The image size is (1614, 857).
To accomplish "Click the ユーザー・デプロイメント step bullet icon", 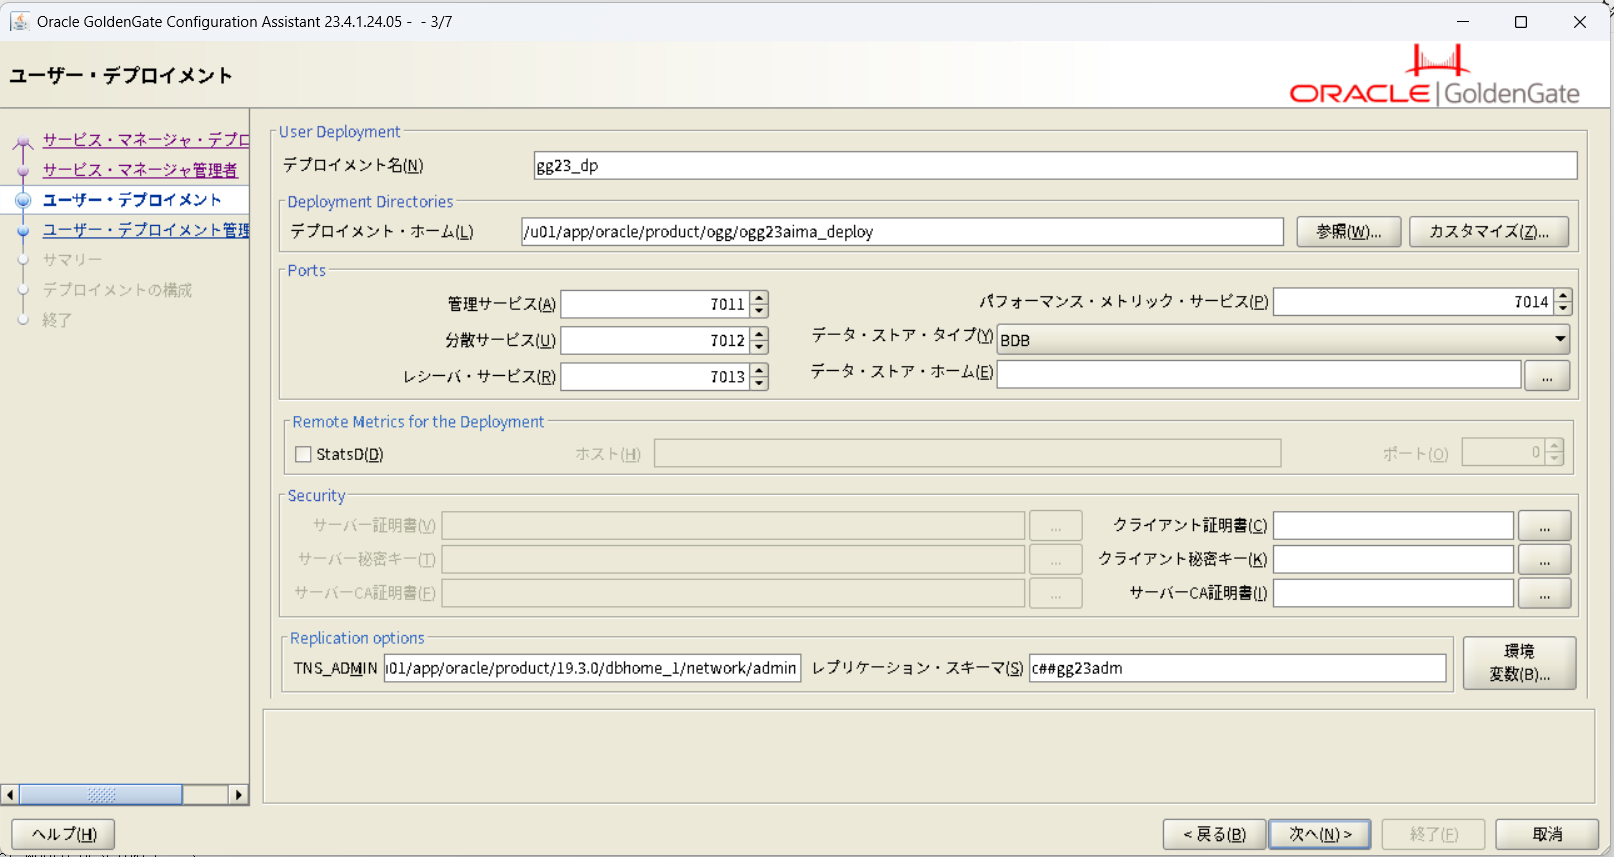I will [x=23, y=200].
